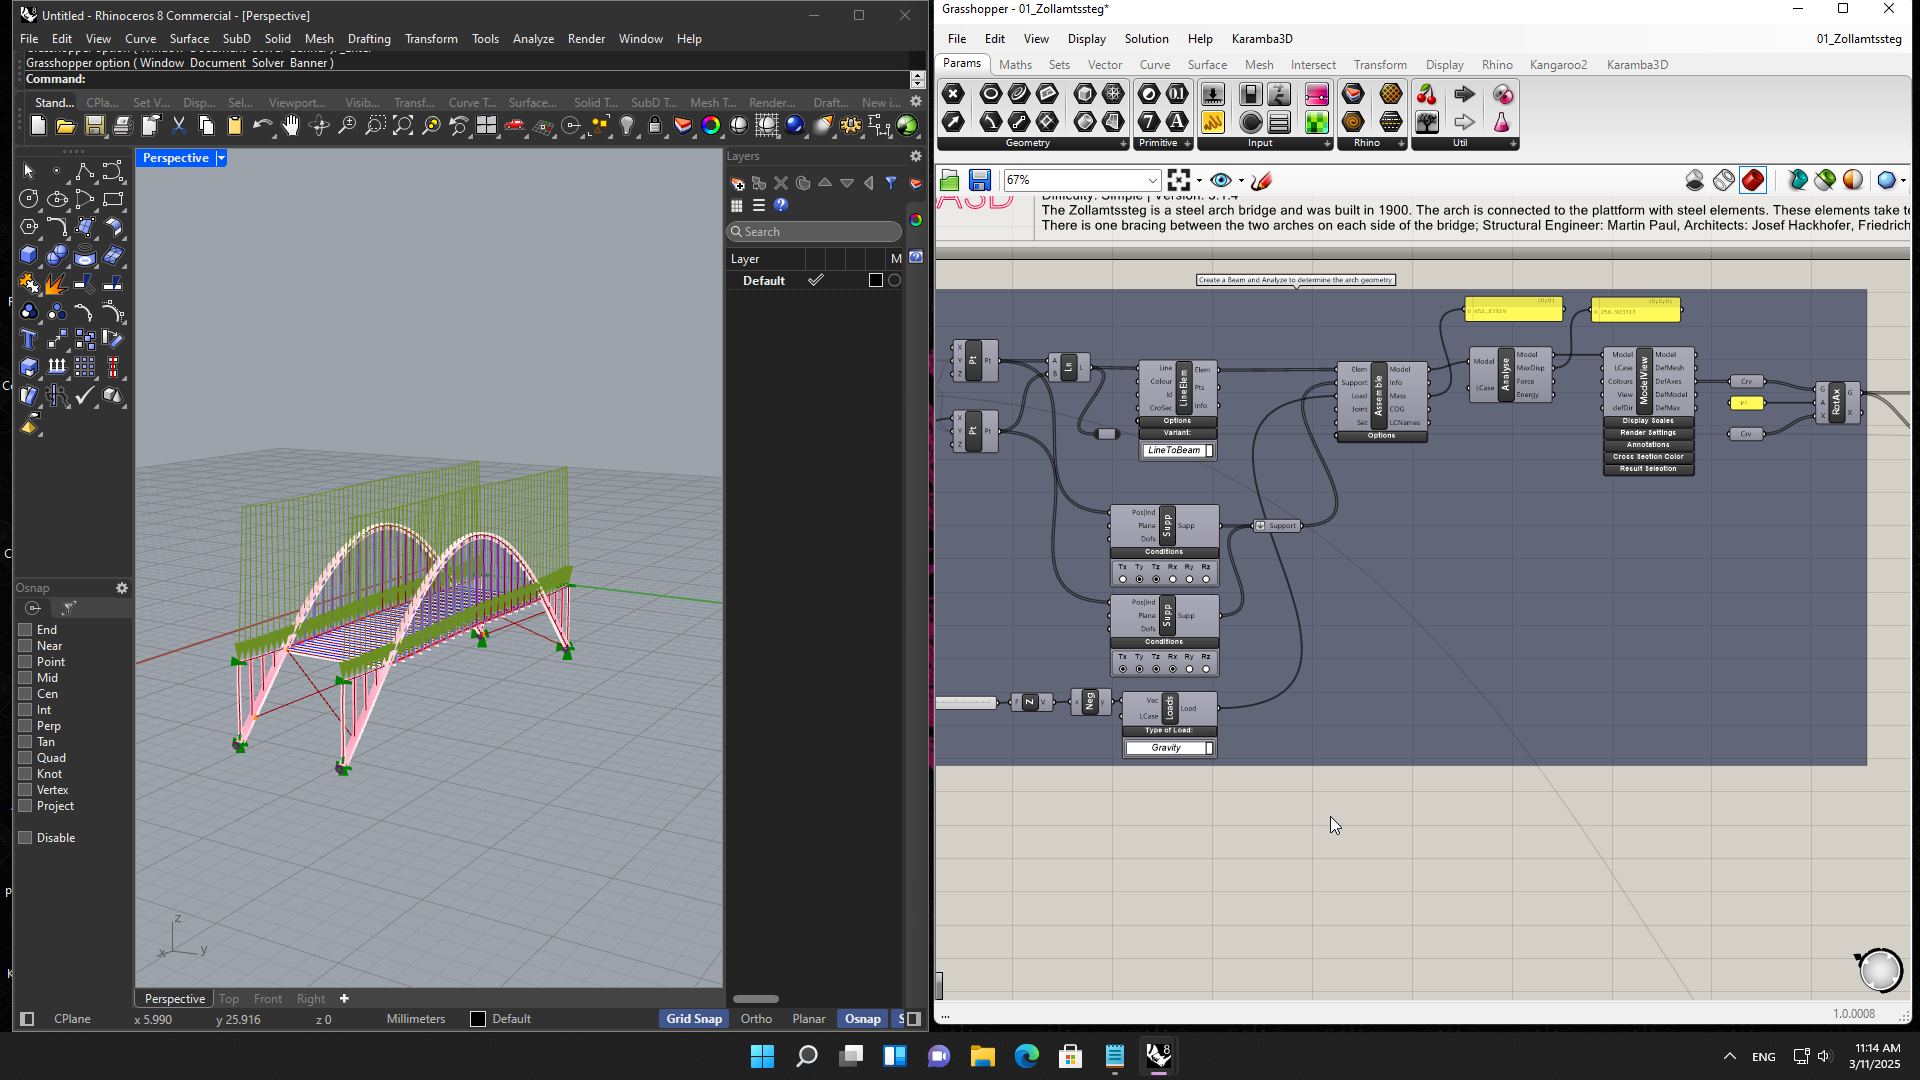The height and width of the screenshot is (1080, 1920).
Task: Enable the Int object snap checkbox
Action: (x=26, y=710)
